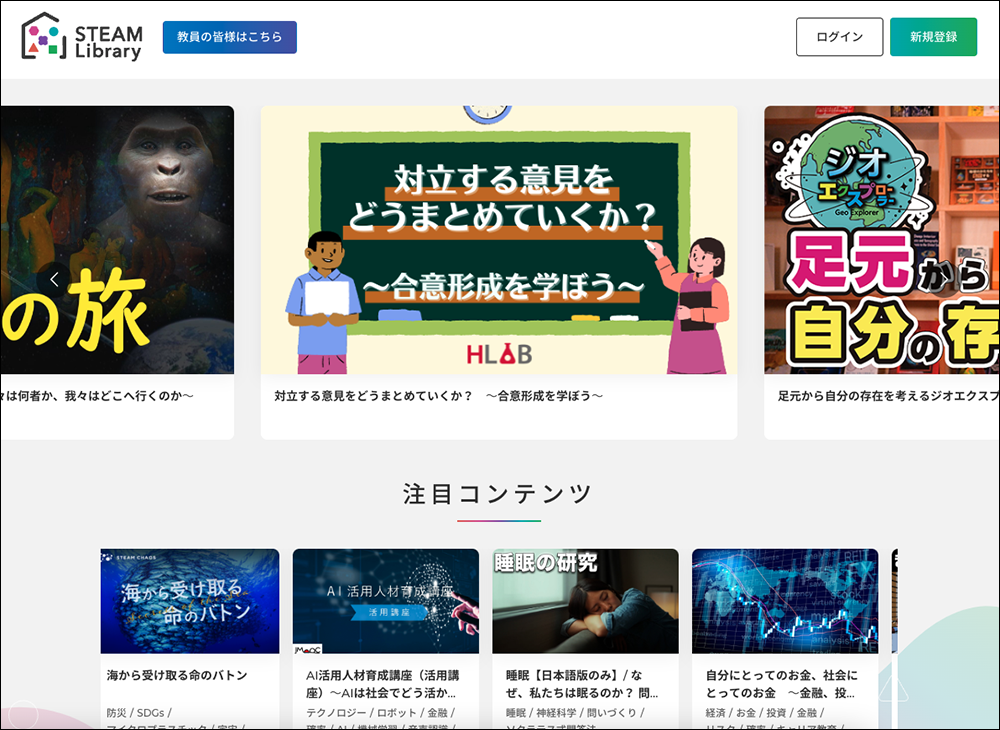Click テクノロジー / ロボット / 金融 tags
The image size is (1000, 730).
tap(380, 713)
